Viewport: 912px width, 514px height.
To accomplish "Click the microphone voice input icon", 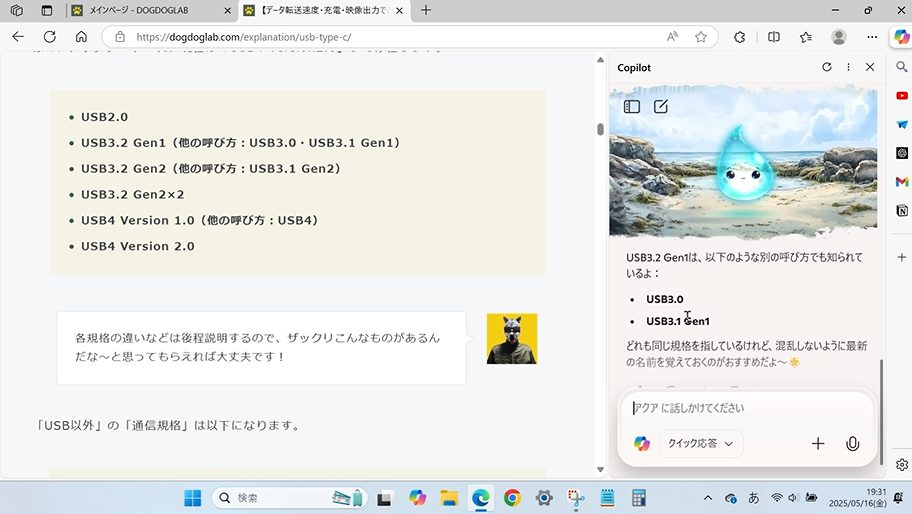I will (x=852, y=444).
